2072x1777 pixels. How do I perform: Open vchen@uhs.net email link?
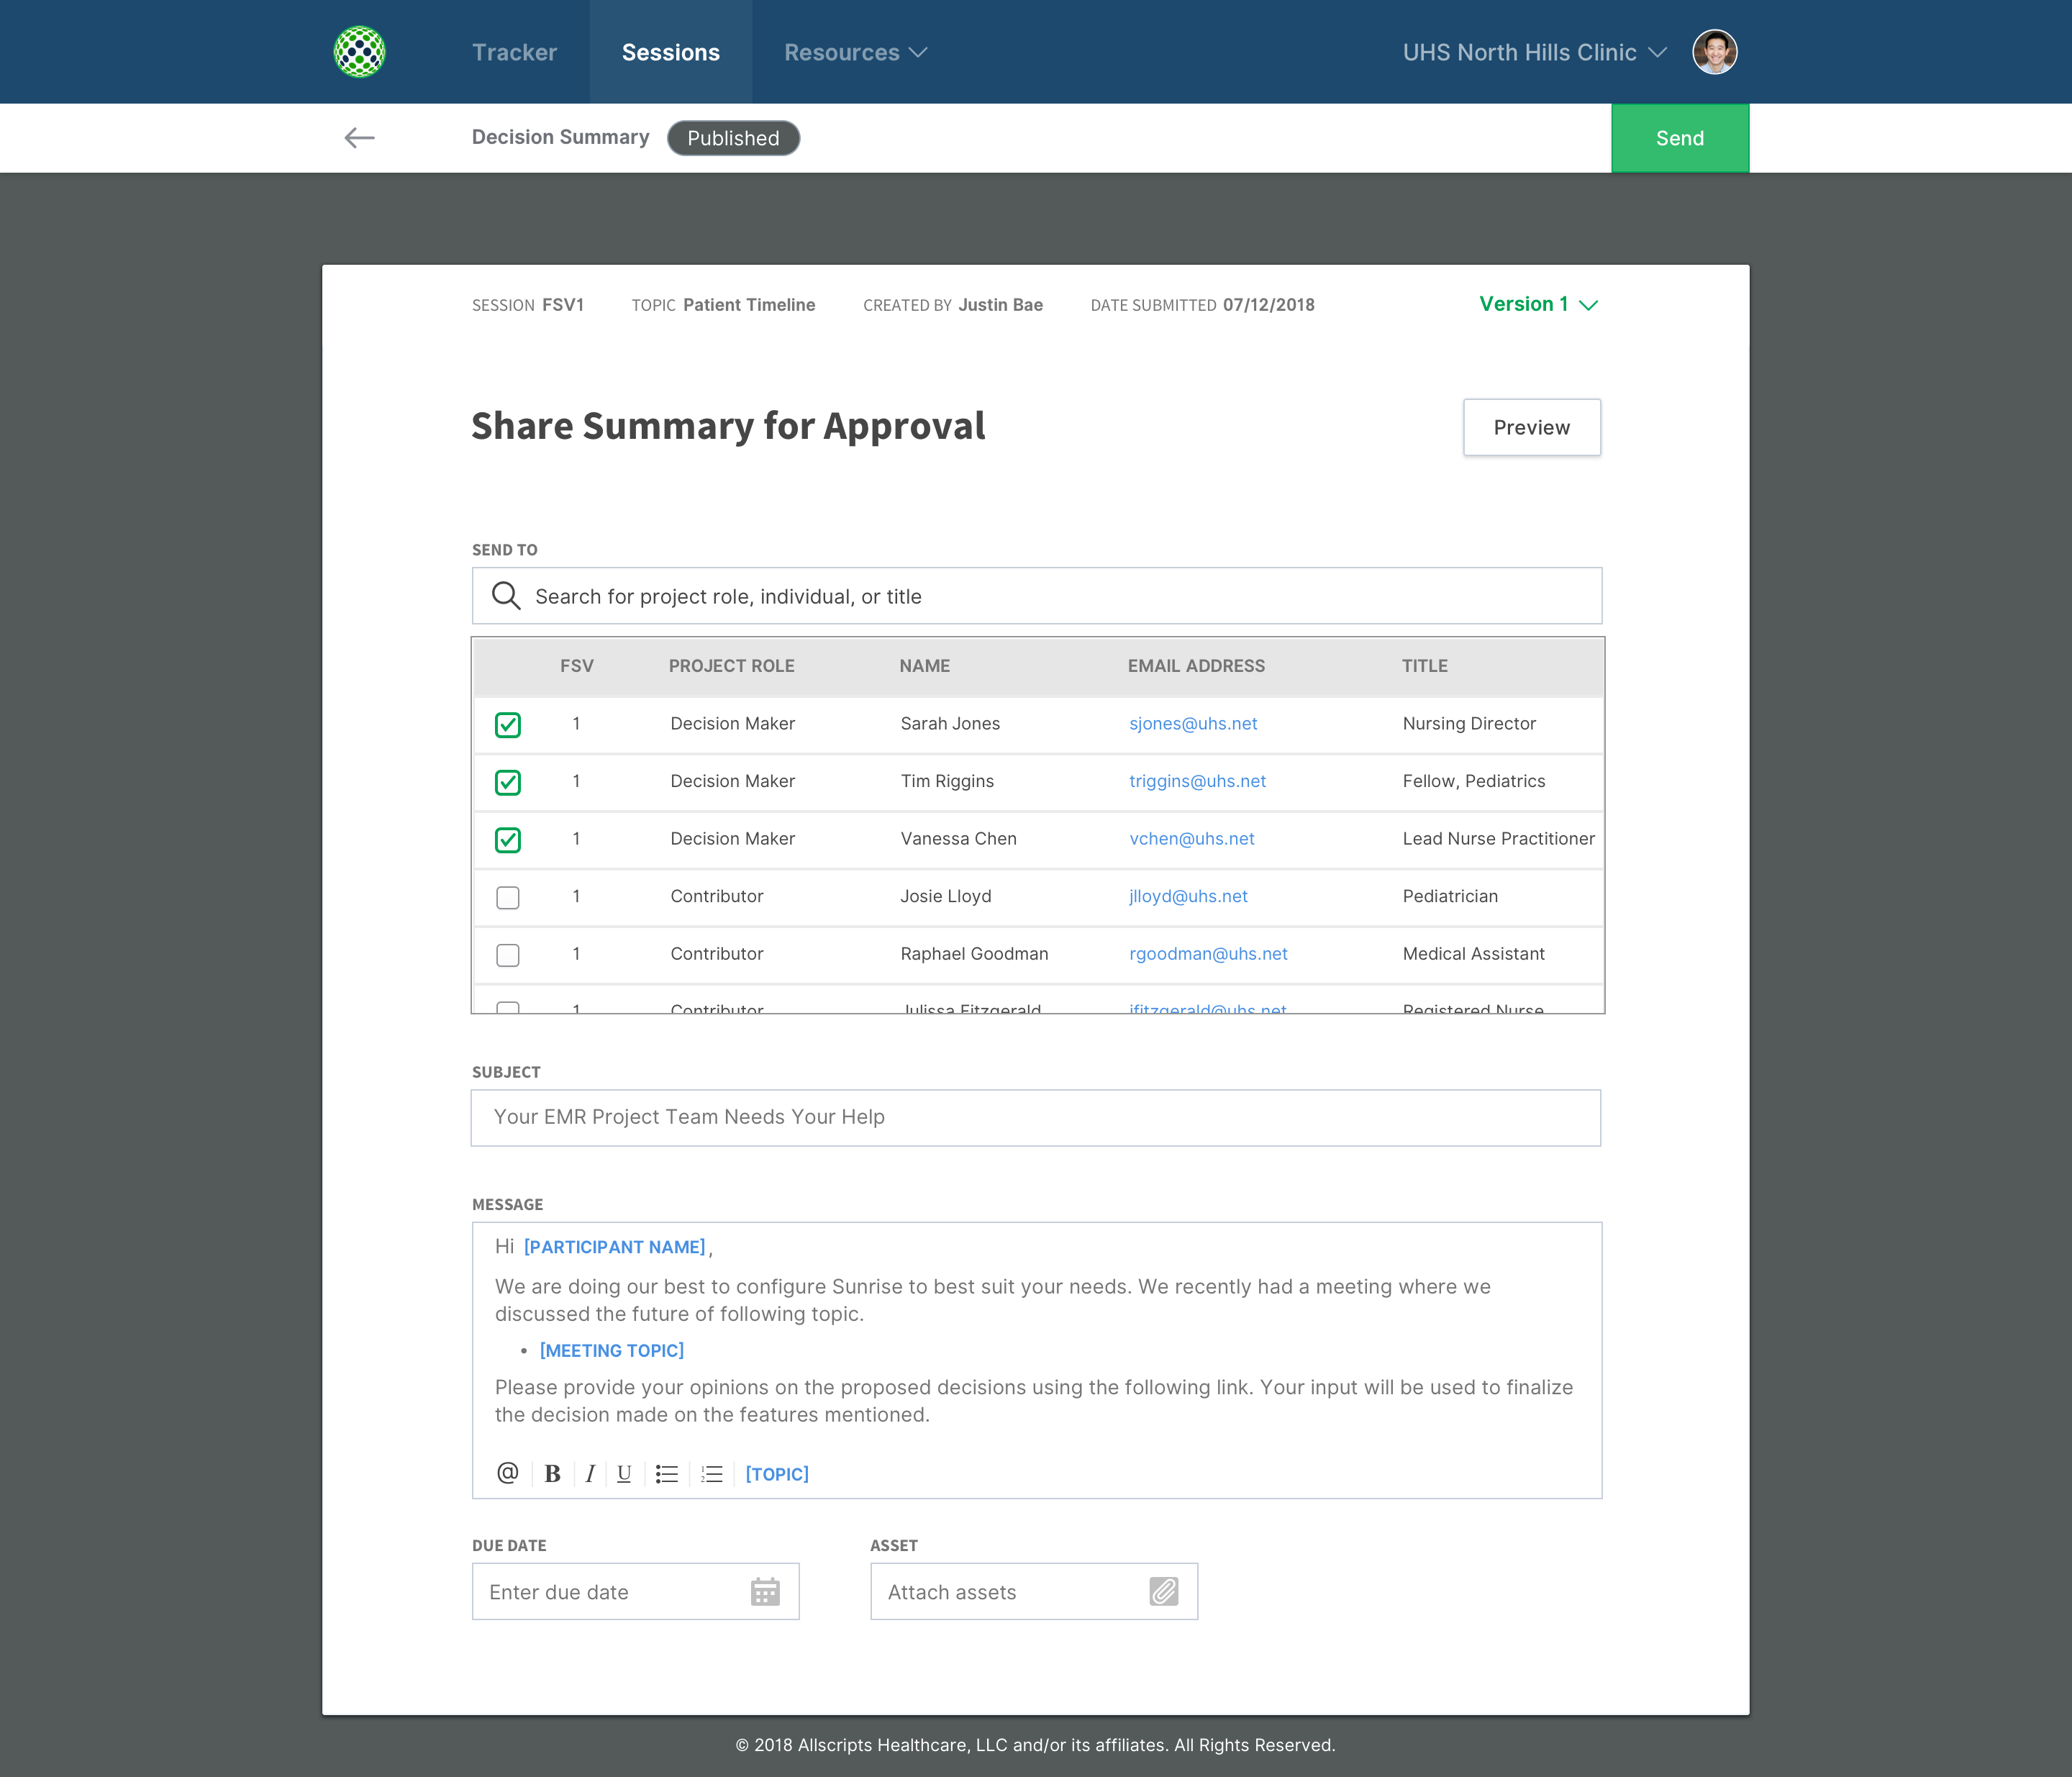pos(1191,839)
